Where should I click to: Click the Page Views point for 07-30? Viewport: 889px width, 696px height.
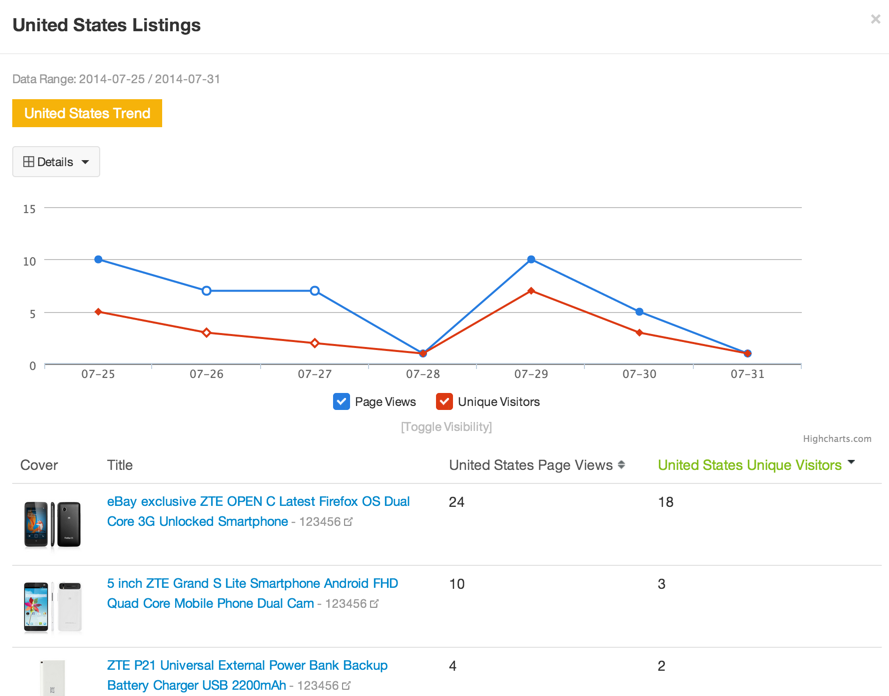click(640, 312)
